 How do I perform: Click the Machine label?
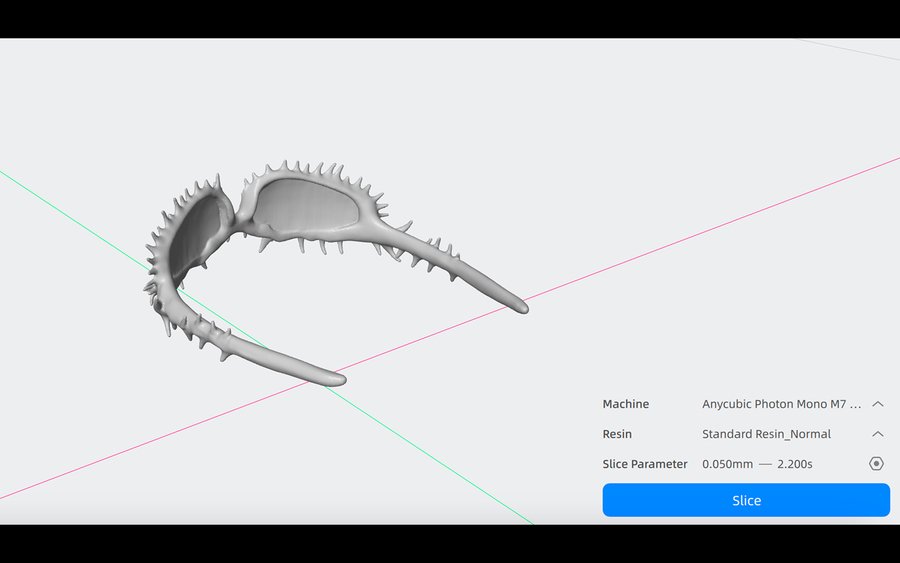point(625,404)
